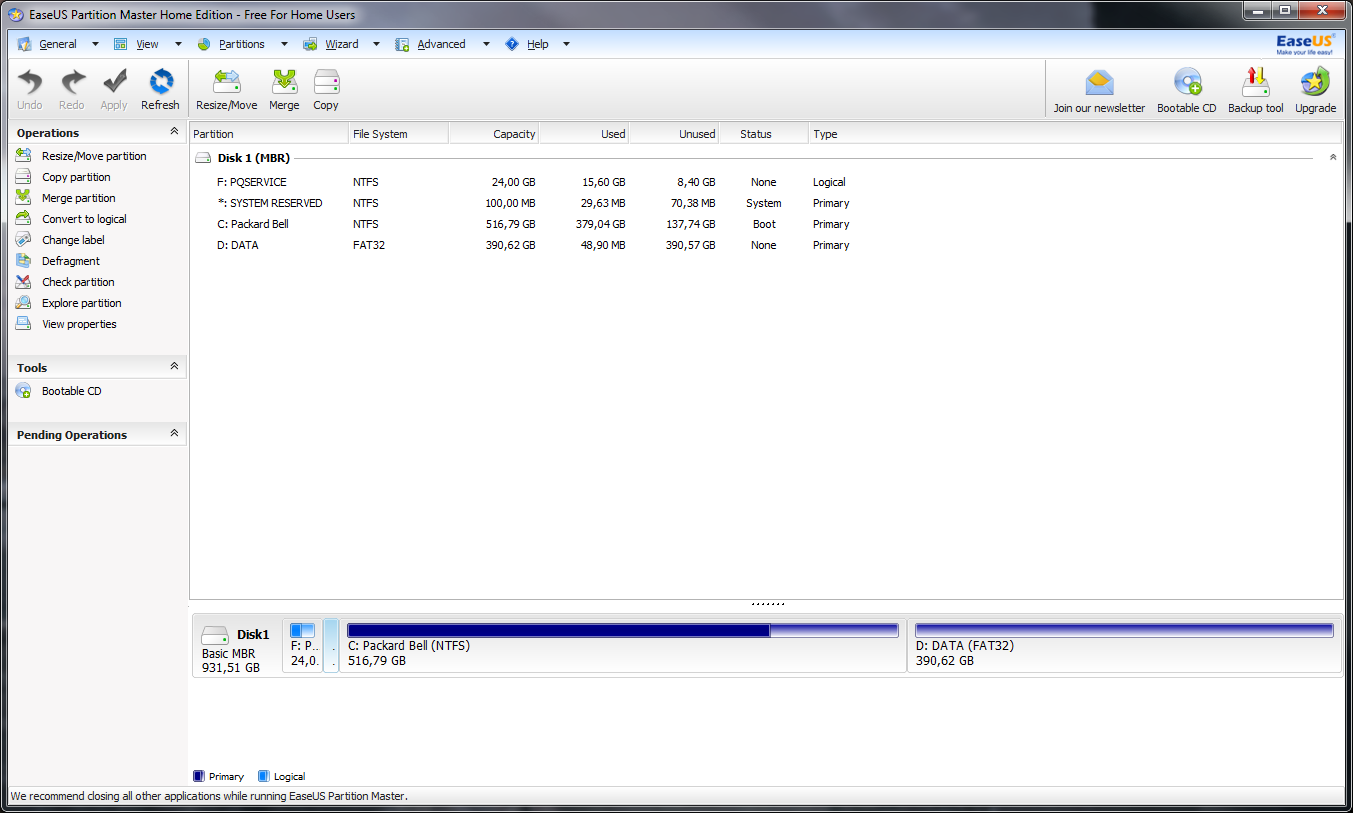Choose Change label operation
This screenshot has width=1353, height=813.
point(73,240)
